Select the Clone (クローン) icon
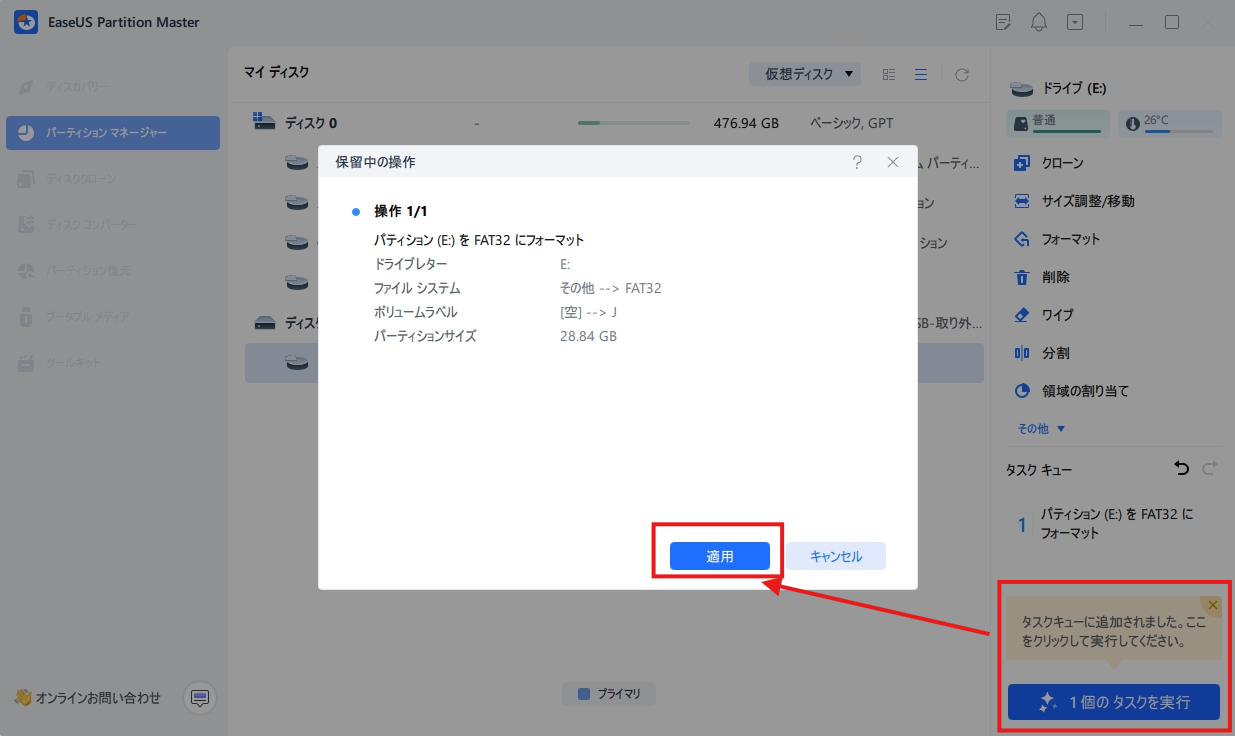Screen dimensions: 1235x736 point(1021,163)
